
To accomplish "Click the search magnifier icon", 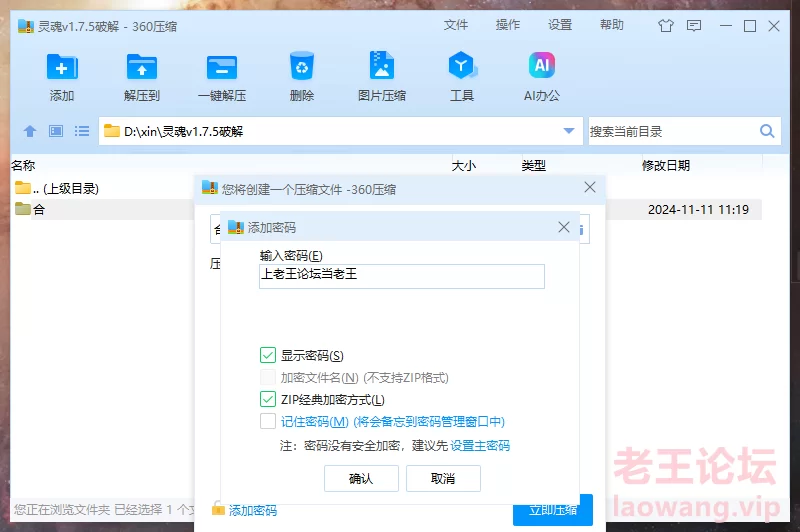I will pyautogui.click(x=767, y=131).
